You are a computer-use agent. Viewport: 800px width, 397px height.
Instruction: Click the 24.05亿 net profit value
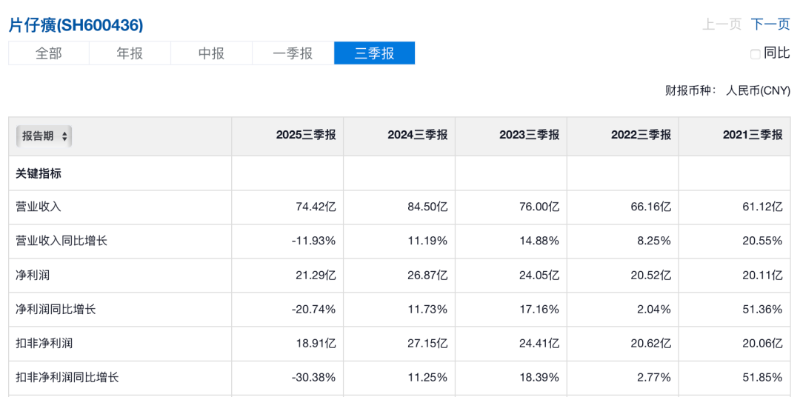click(539, 275)
